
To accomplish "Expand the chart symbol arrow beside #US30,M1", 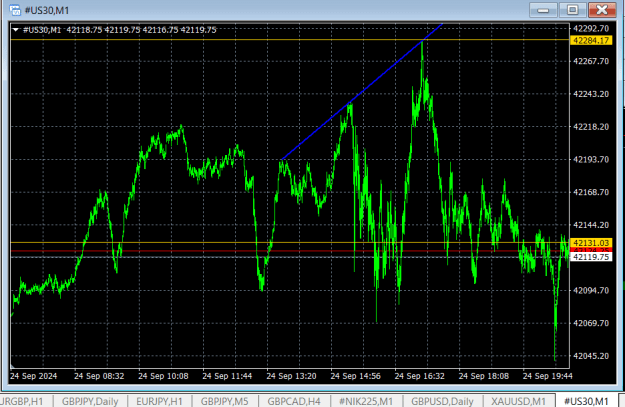I will [x=16, y=29].
